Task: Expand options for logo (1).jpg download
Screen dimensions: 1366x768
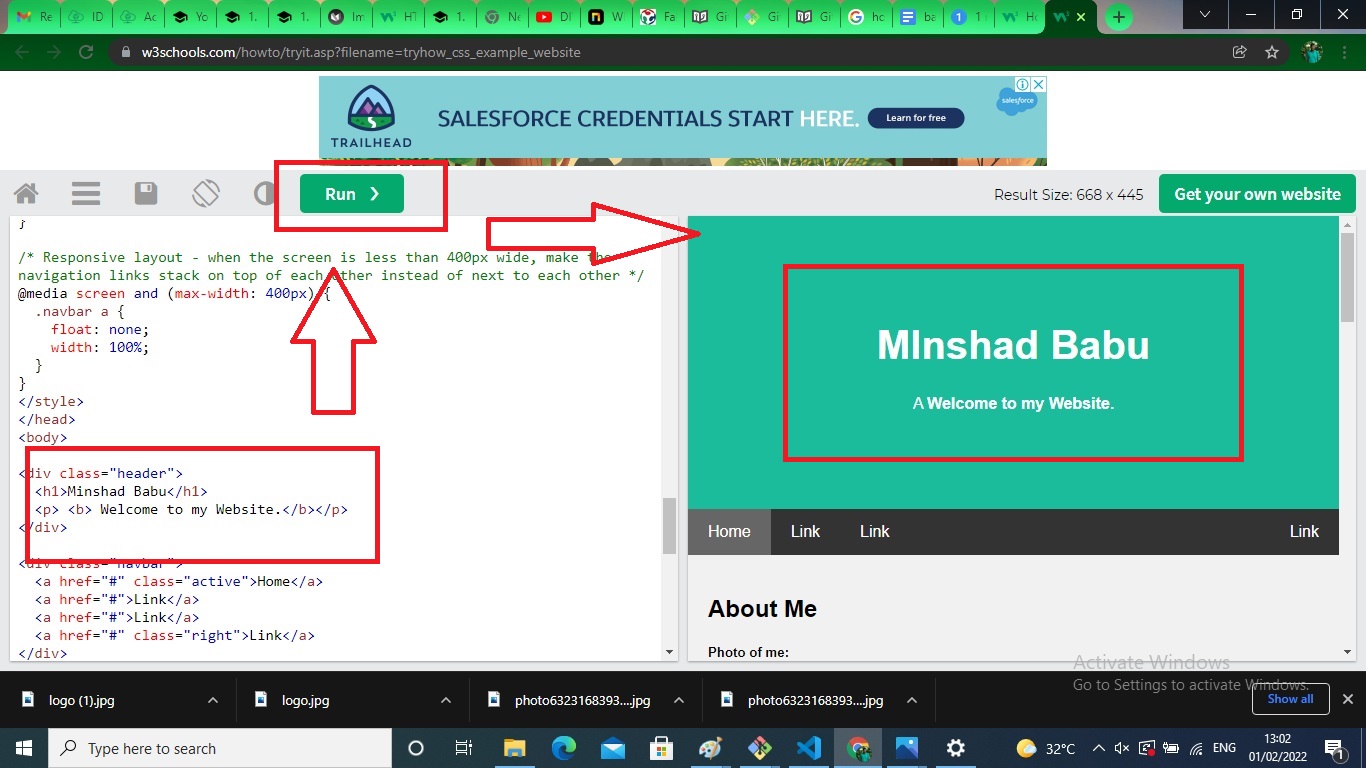Action: pos(211,700)
